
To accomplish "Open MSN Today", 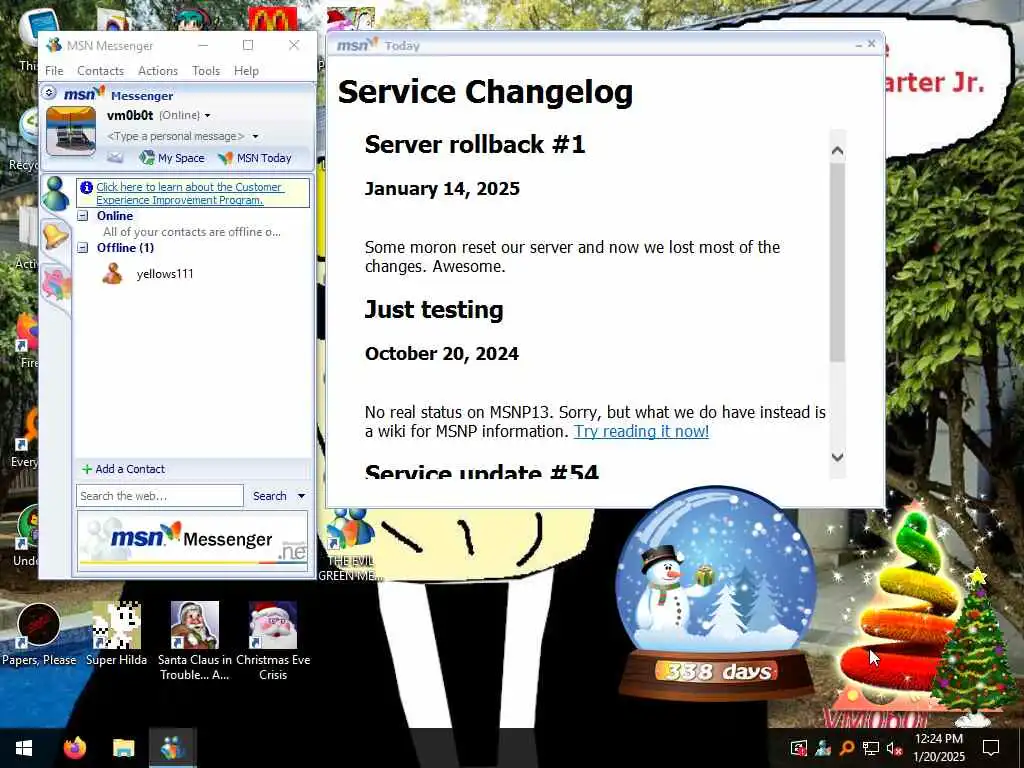I will 255,158.
